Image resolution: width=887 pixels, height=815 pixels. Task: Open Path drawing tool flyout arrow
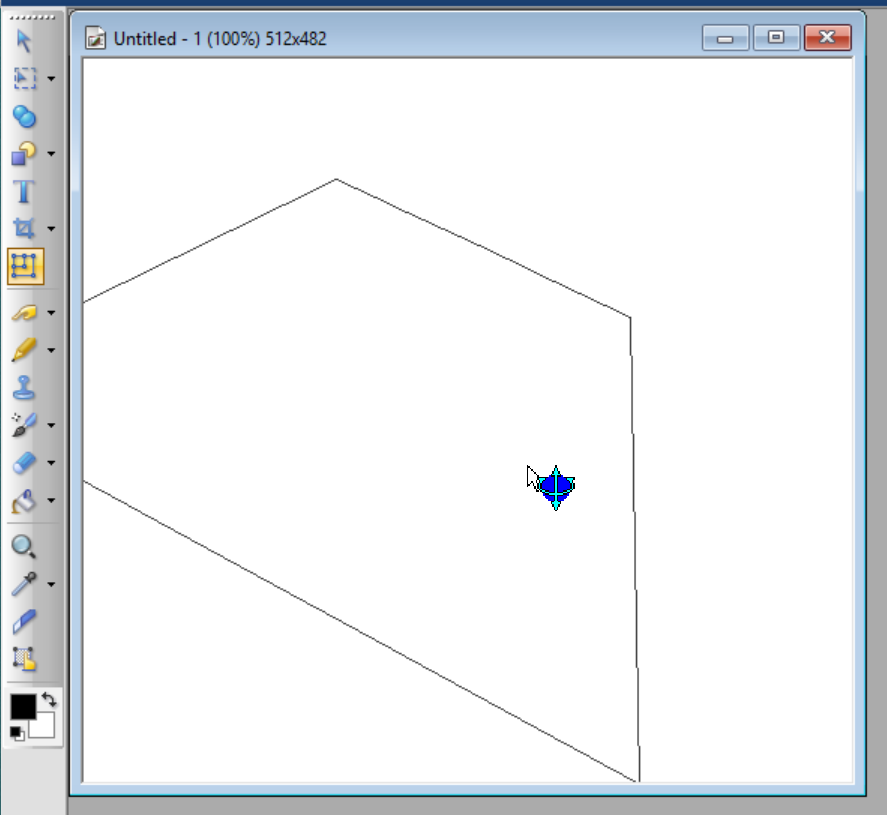[51, 154]
